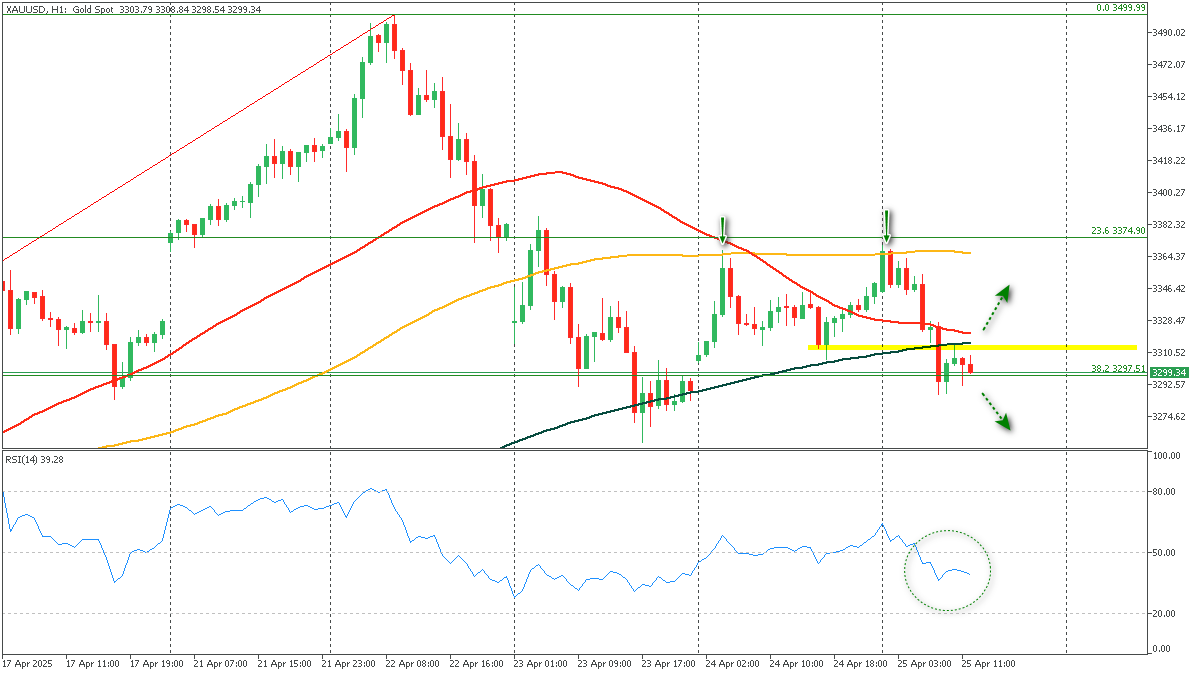The height and width of the screenshot is (675, 1200).
Task: Click the RSI(14) 39.28 indicator label
Action: tap(33, 459)
